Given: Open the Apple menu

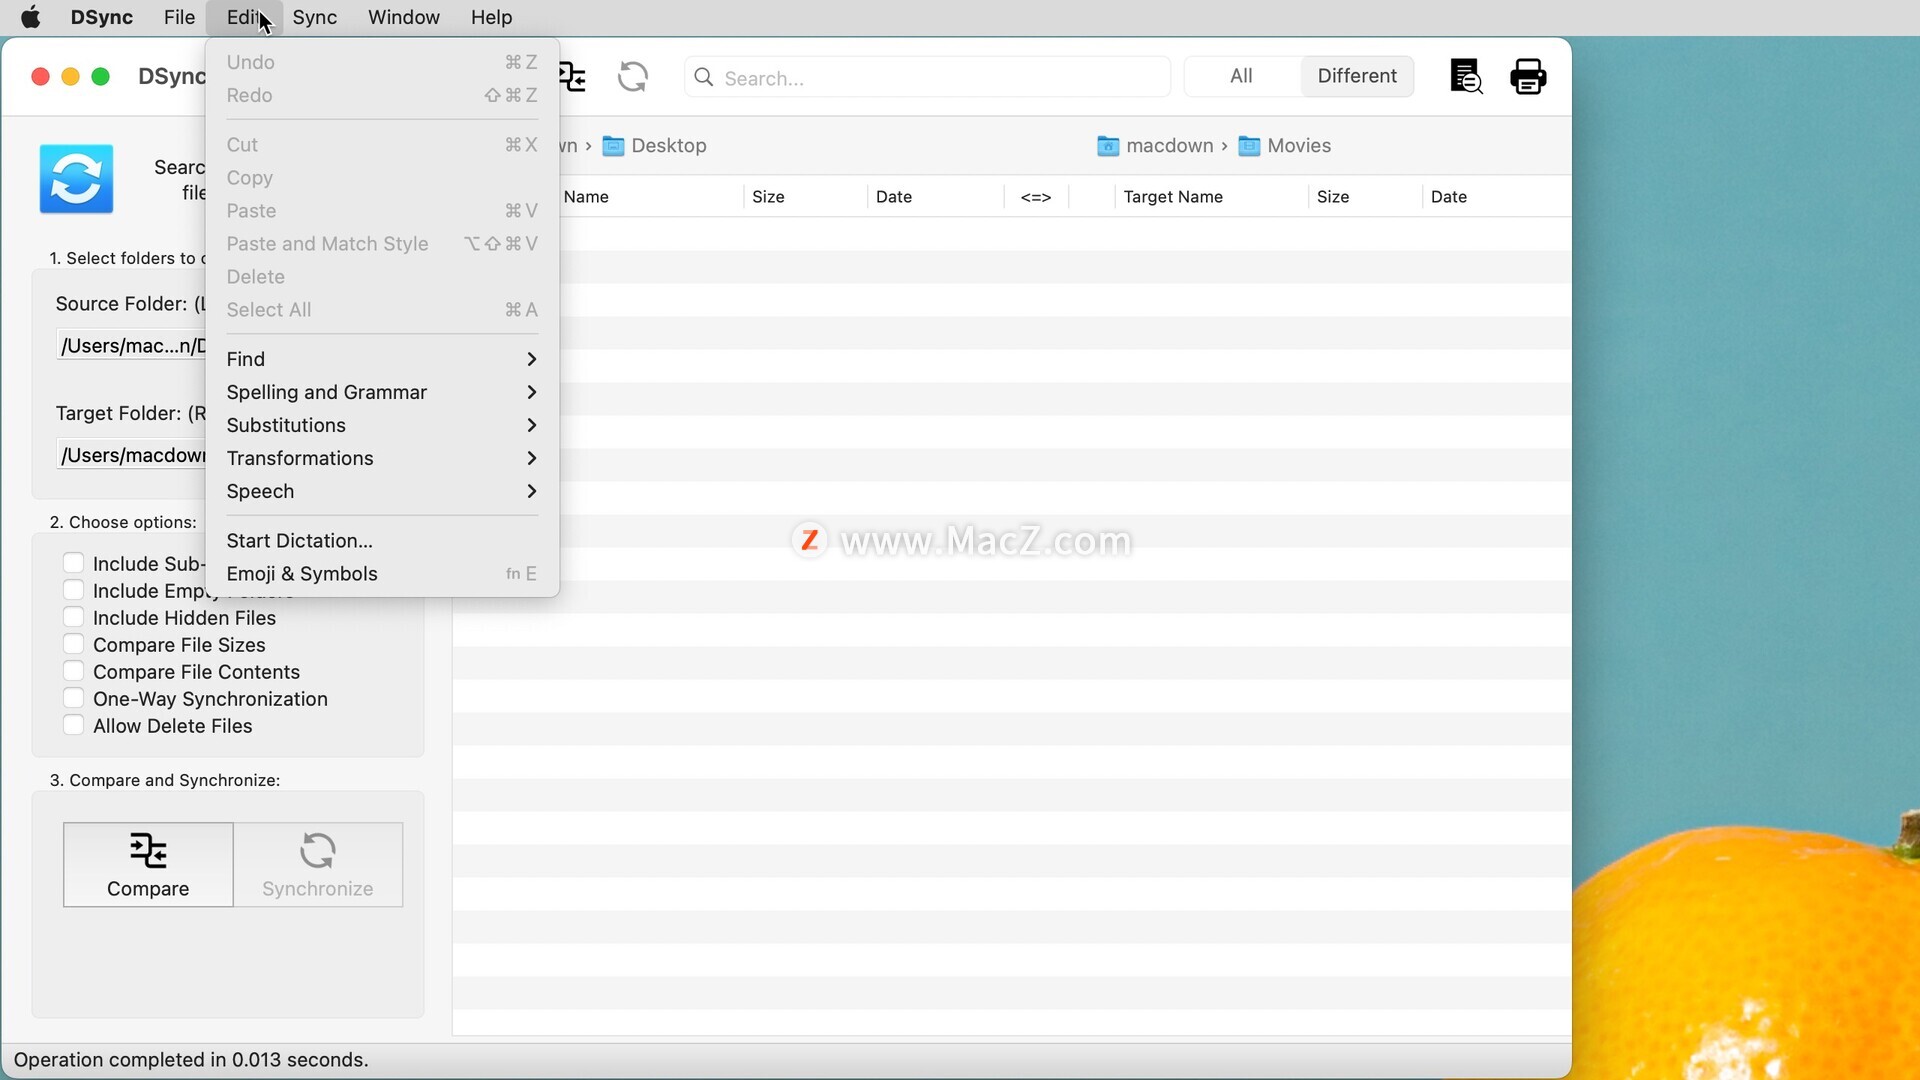Looking at the screenshot, I should point(31,17).
